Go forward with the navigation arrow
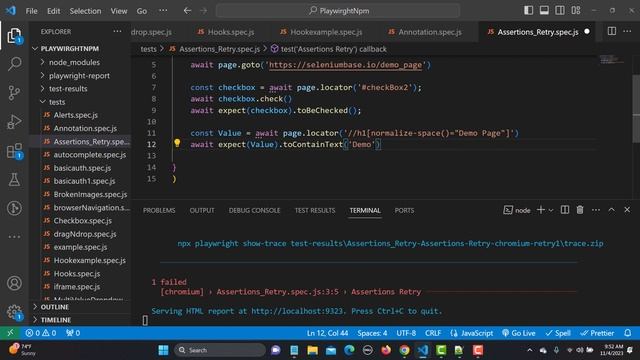The height and width of the screenshot is (360, 640). point(203,11)
